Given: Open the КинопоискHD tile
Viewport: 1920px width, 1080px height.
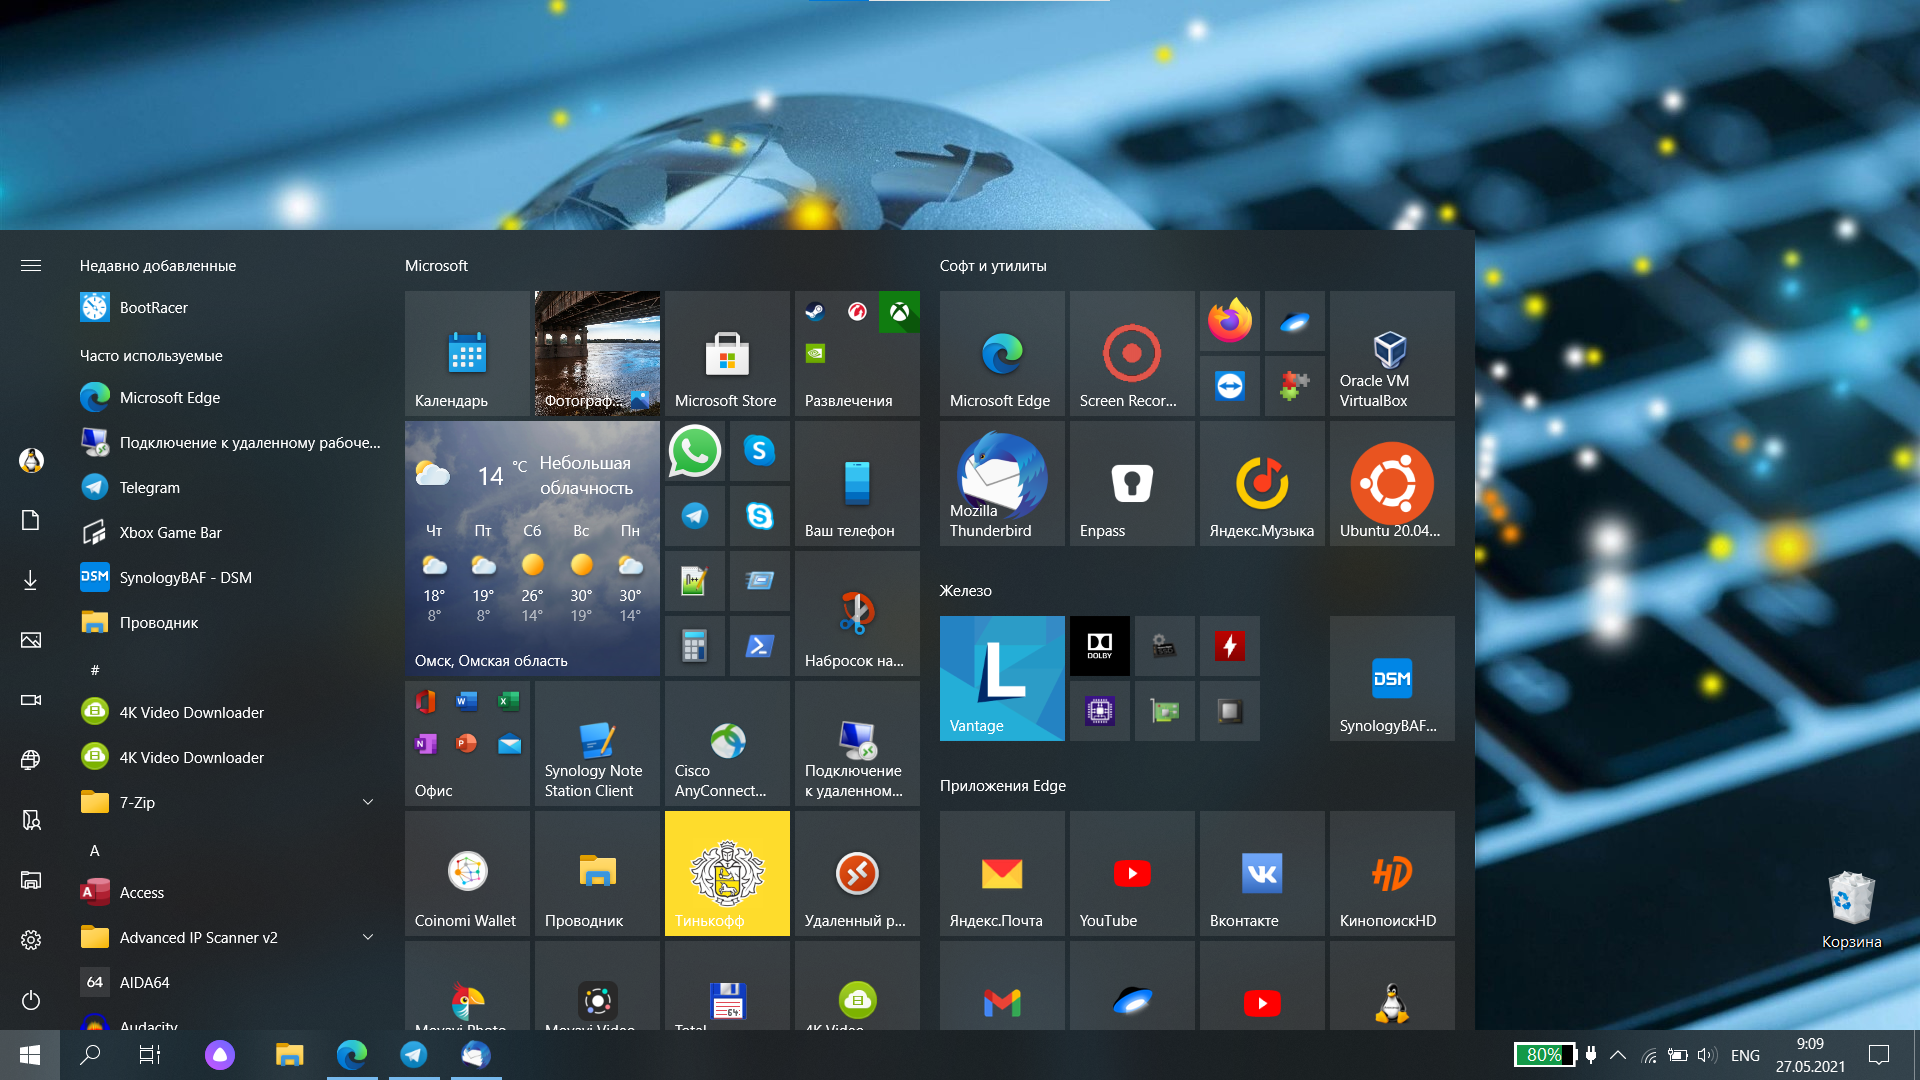Looking at the screenshot, I should 1392,873.
